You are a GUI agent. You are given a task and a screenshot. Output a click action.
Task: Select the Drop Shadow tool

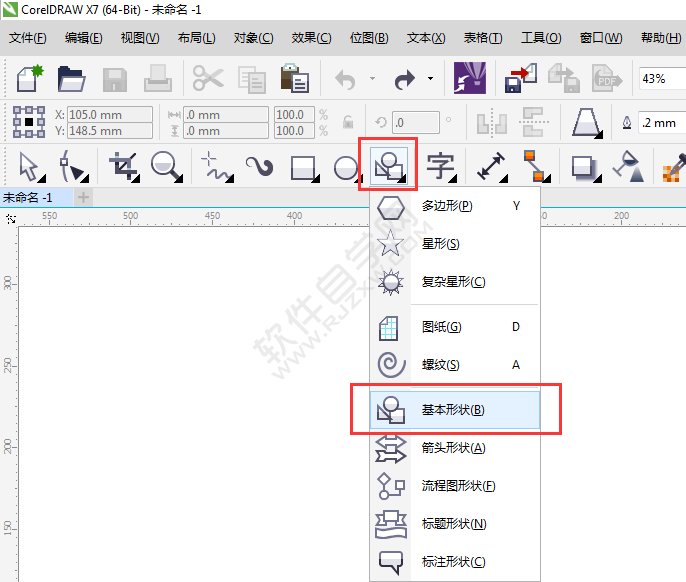[586, 168]
